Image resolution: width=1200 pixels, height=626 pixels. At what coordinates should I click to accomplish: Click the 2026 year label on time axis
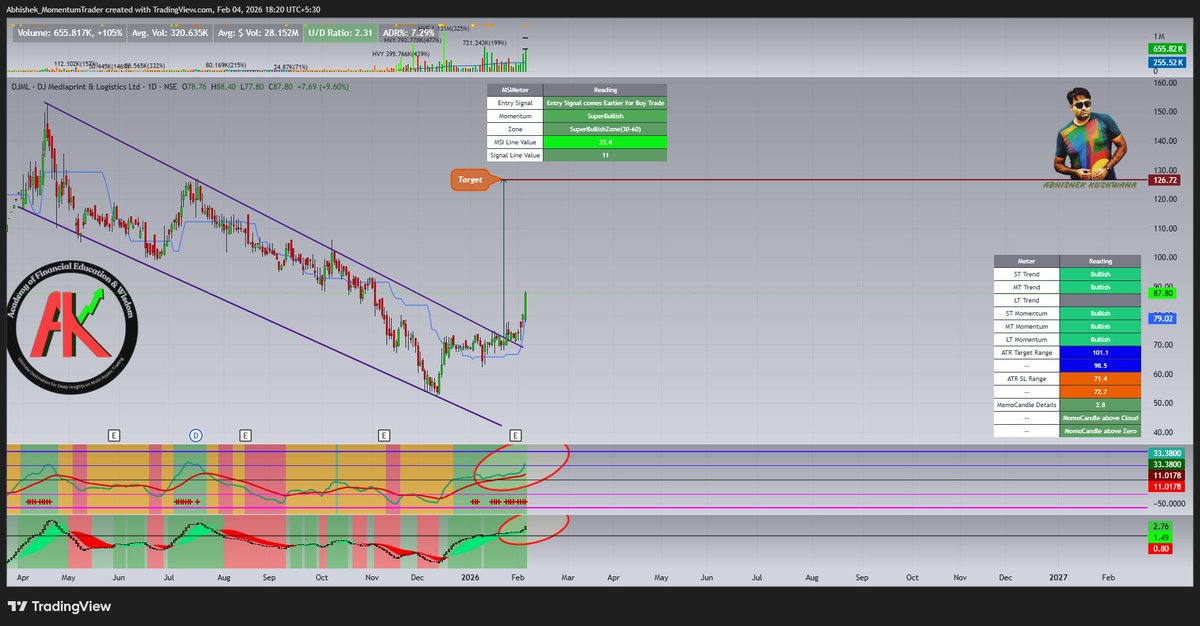(x=469, y=578)
